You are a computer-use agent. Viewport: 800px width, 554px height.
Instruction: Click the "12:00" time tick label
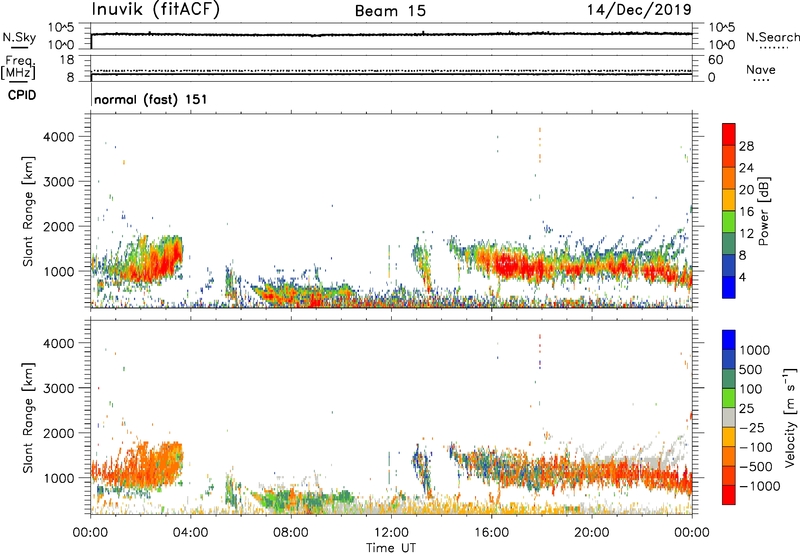point(391,533)
